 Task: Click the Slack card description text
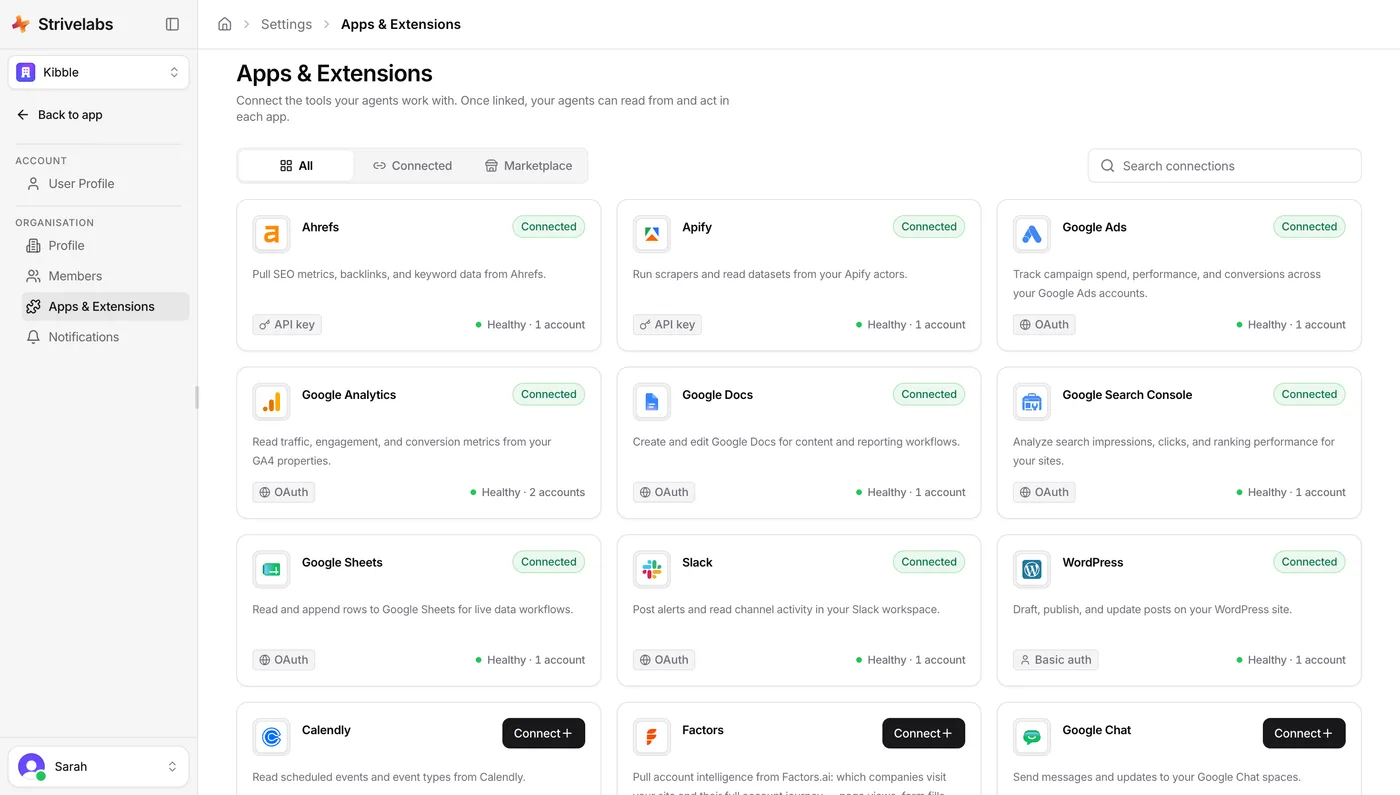point(786,610)
